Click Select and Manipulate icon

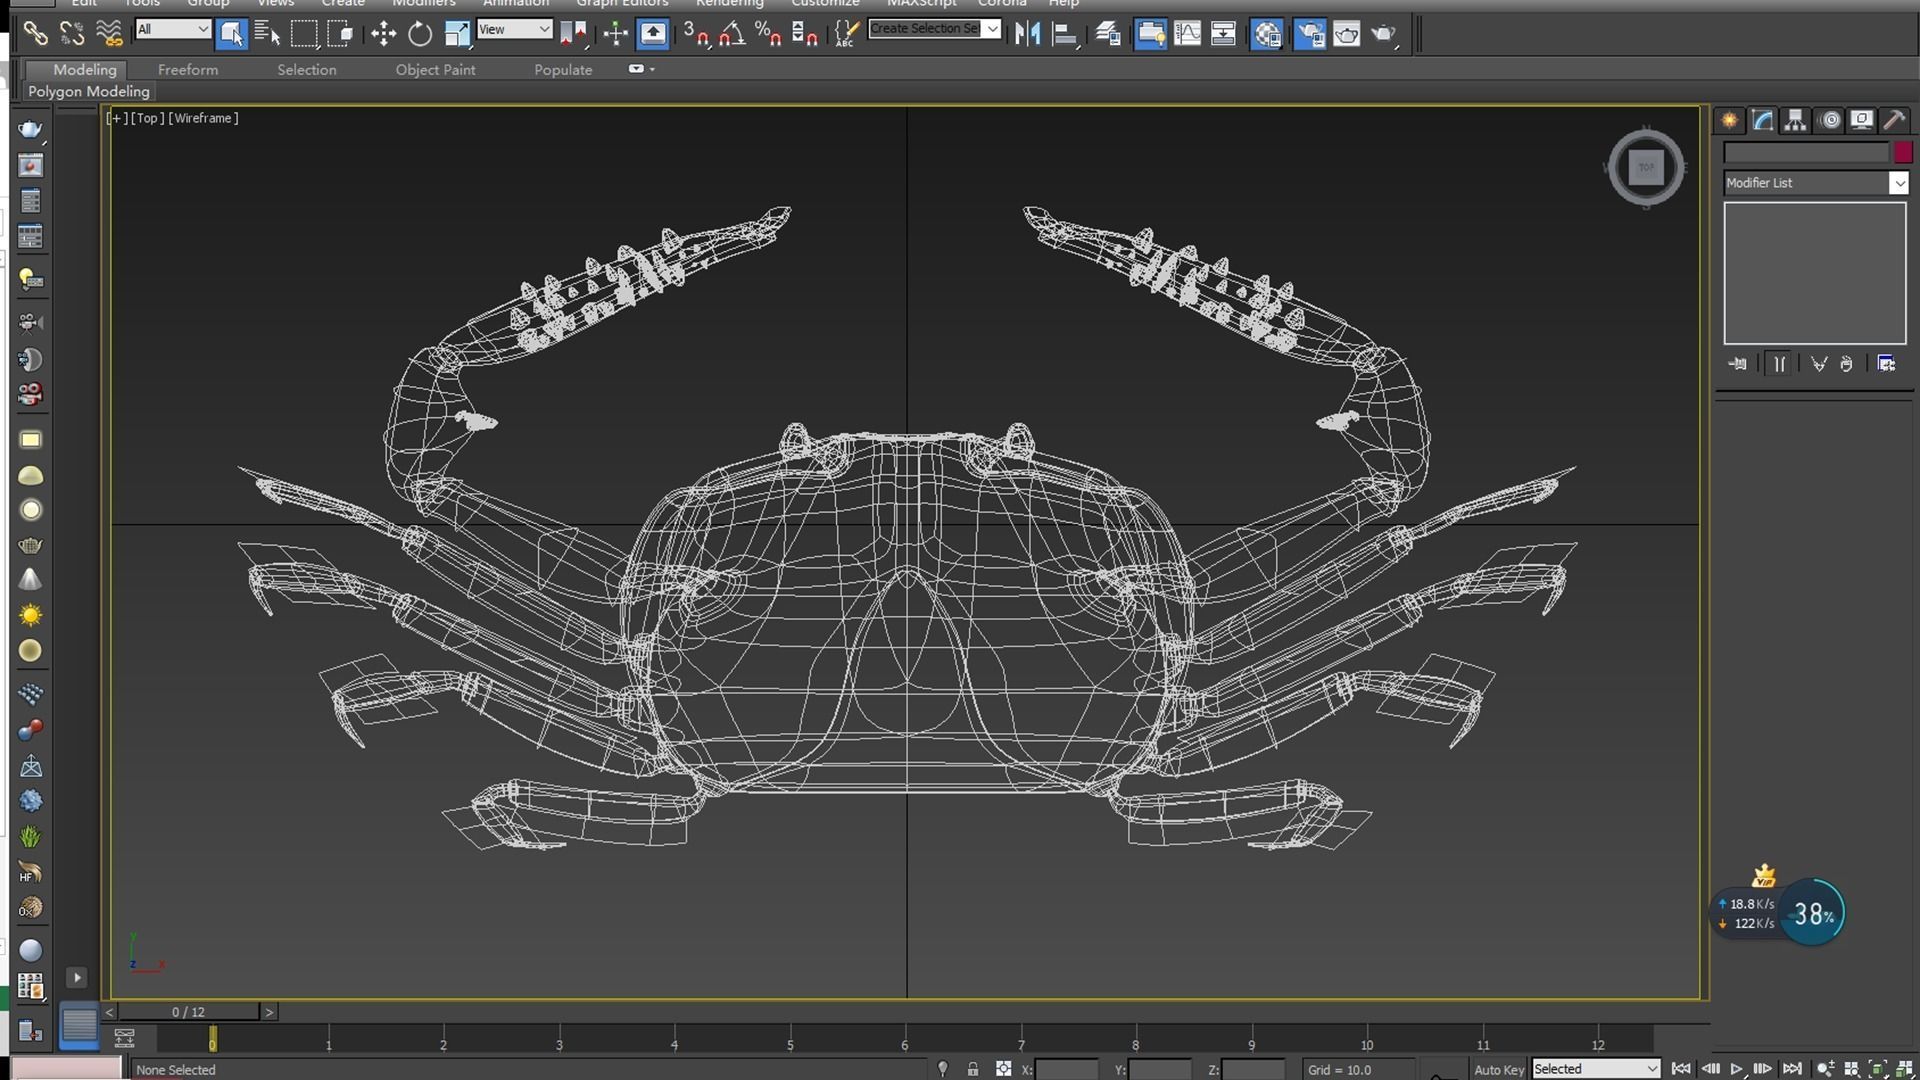coord(616,34)
